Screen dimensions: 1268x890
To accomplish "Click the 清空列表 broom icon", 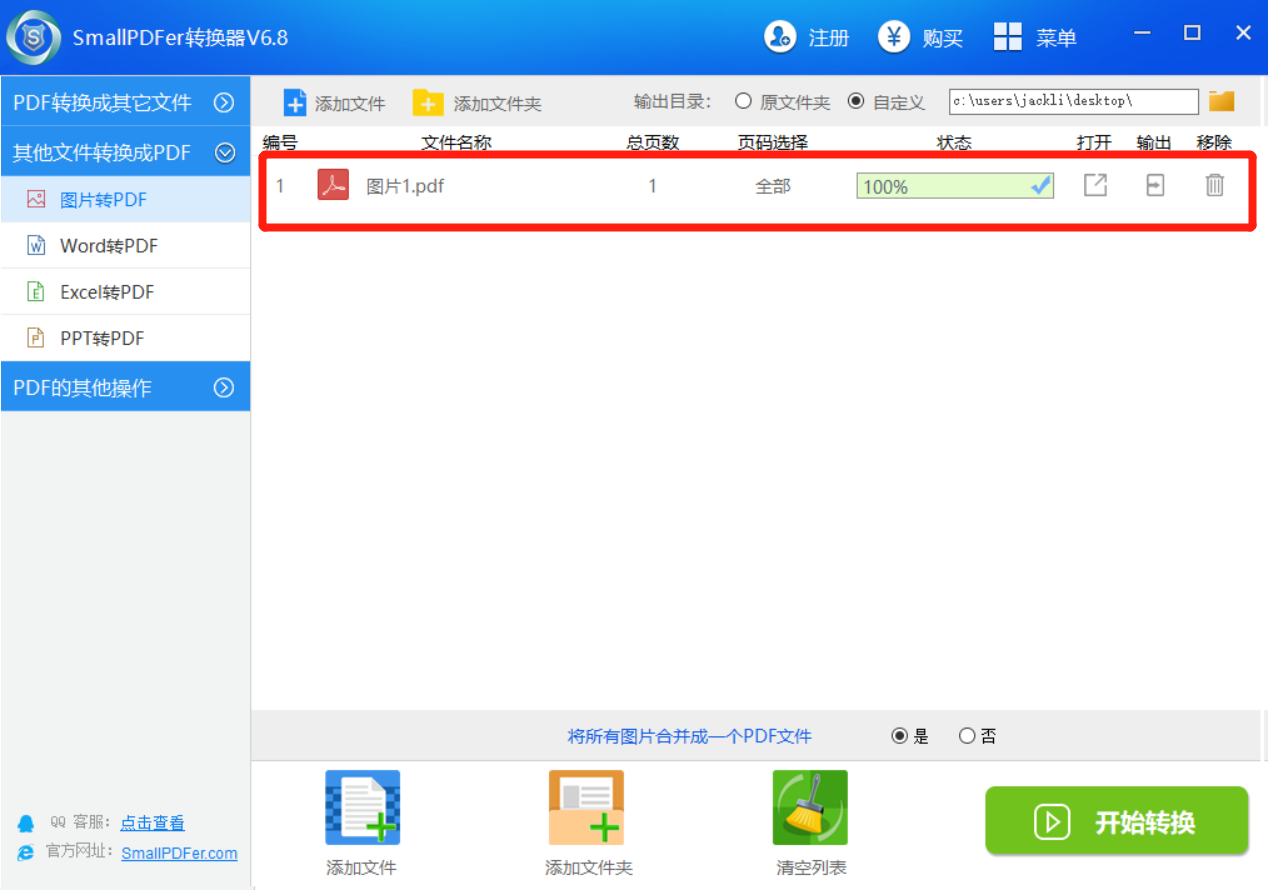I will [x=810, y=807].
